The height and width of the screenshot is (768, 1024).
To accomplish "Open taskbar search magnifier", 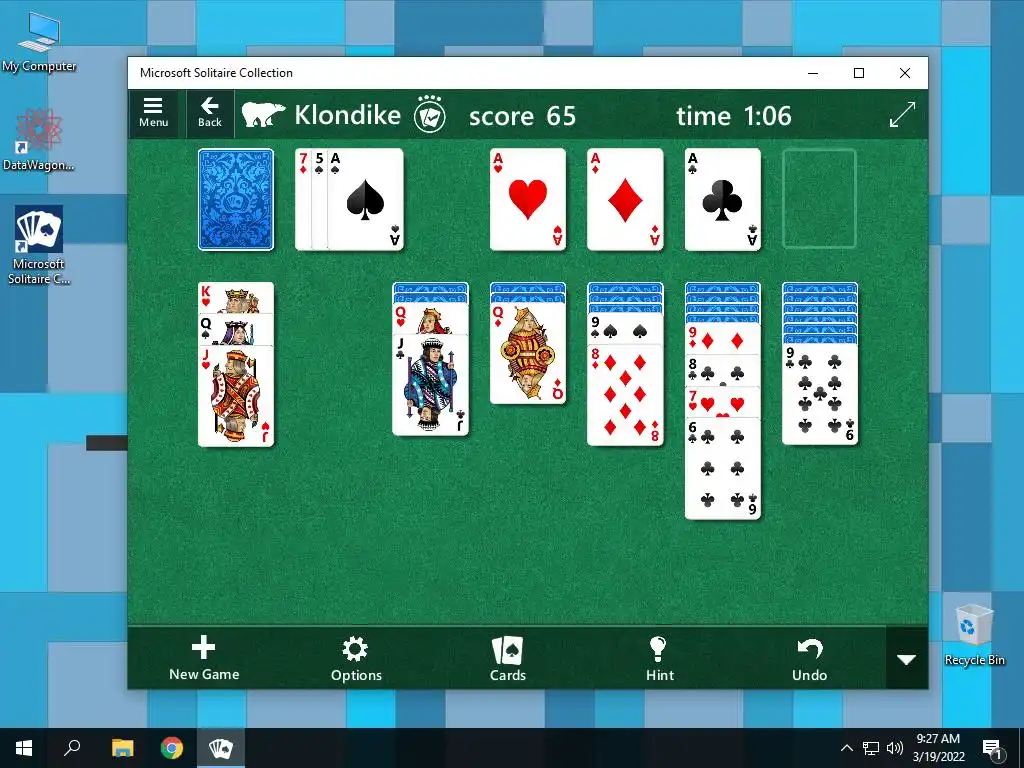I will pos(72,748).
